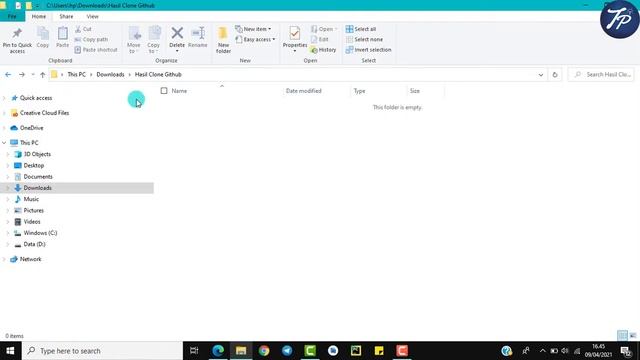
Task: Open the New item dropdown
Action: [253, 29]
